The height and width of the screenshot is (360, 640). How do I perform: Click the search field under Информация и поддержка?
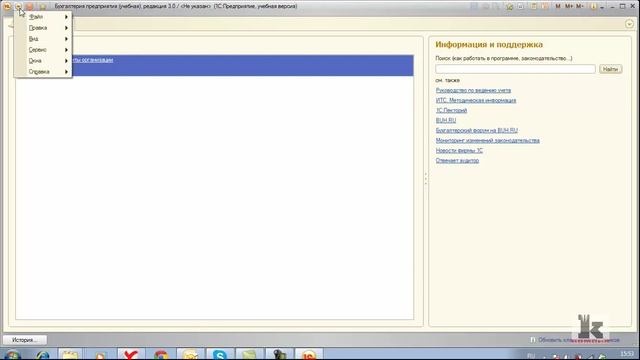tap(515, 69)
